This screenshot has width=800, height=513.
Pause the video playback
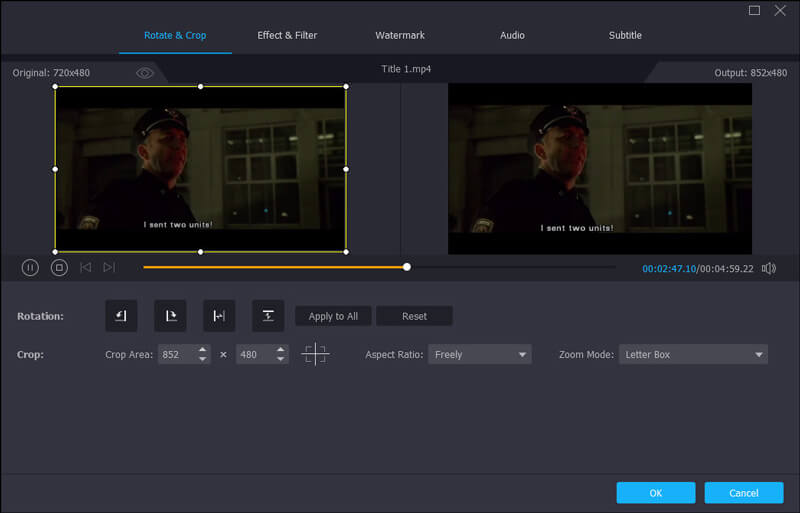[x=30, y=267]
